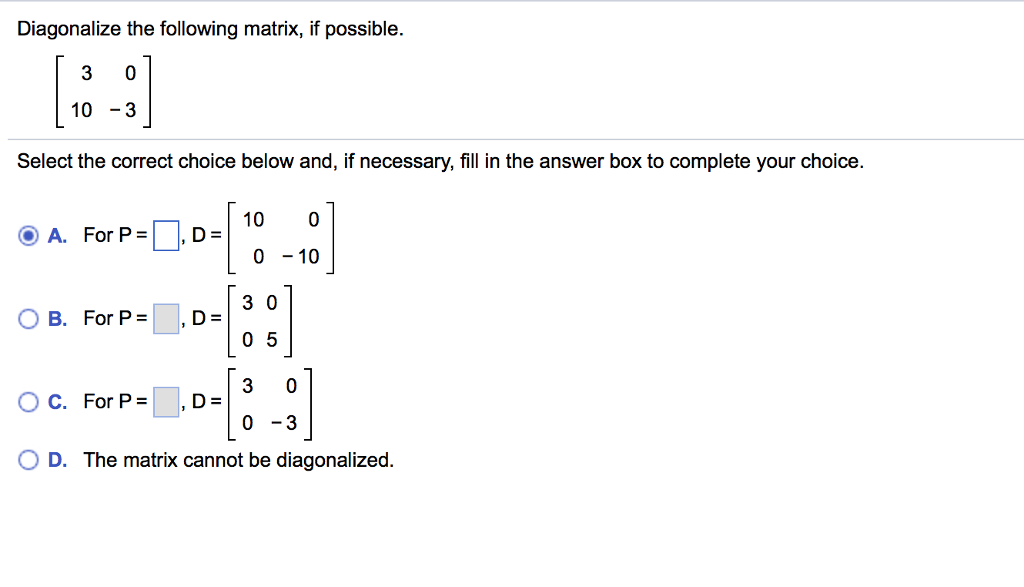Click the 'D =' label in choice B
Screen dimensions: 1024x587
[206, 318]
